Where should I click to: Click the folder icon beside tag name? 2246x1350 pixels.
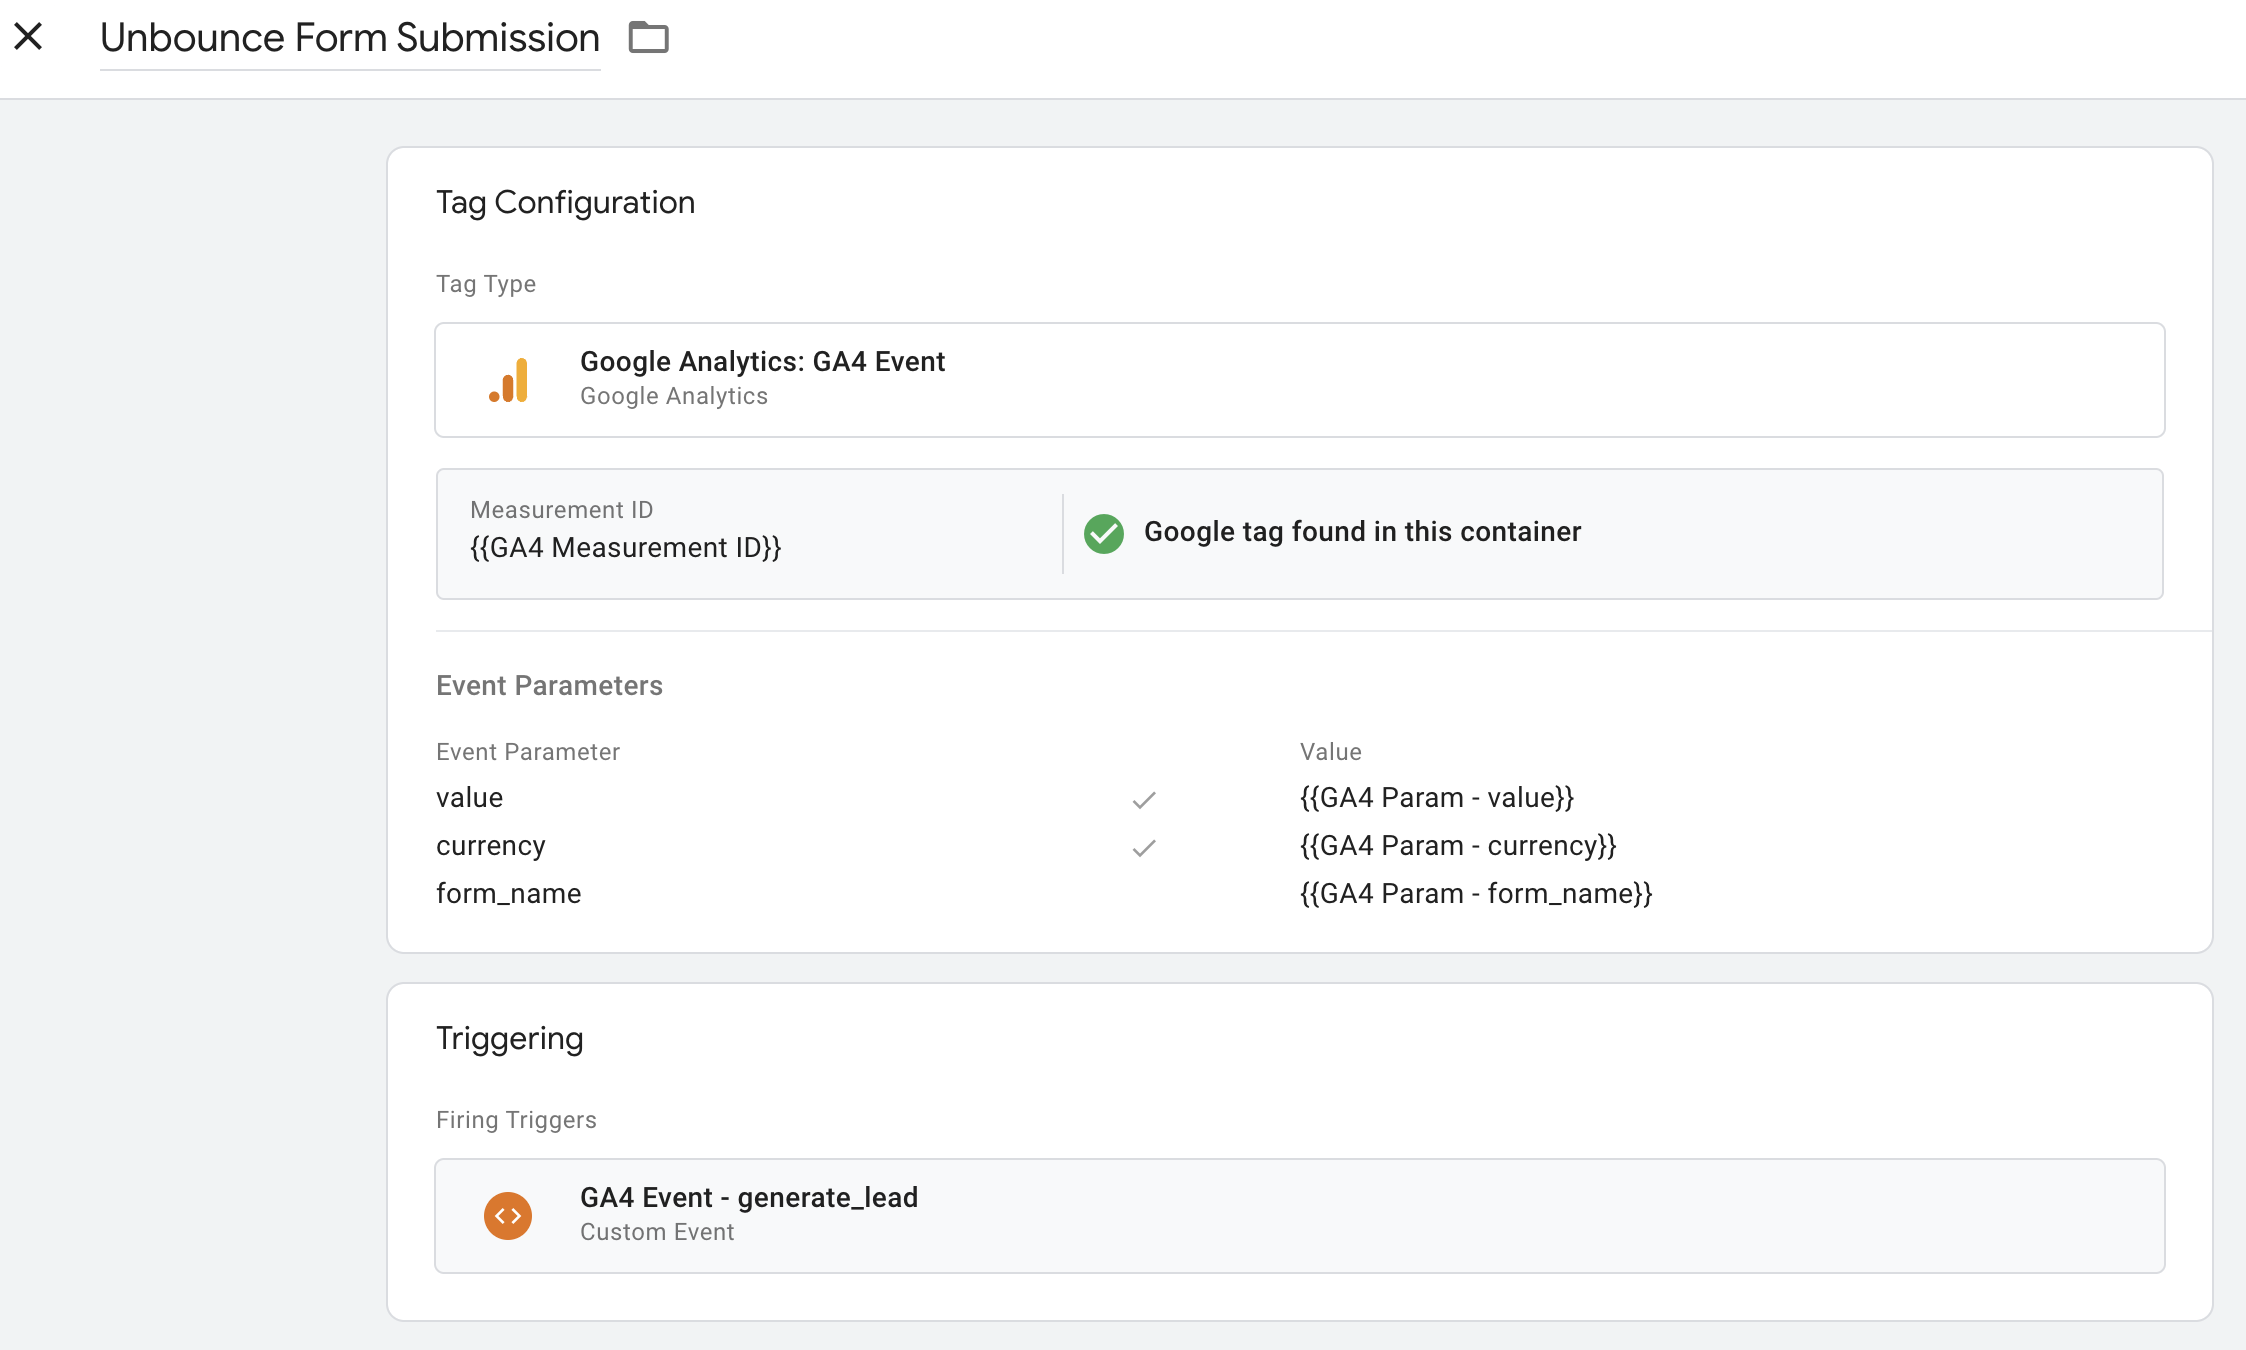(x=648, y=38)
